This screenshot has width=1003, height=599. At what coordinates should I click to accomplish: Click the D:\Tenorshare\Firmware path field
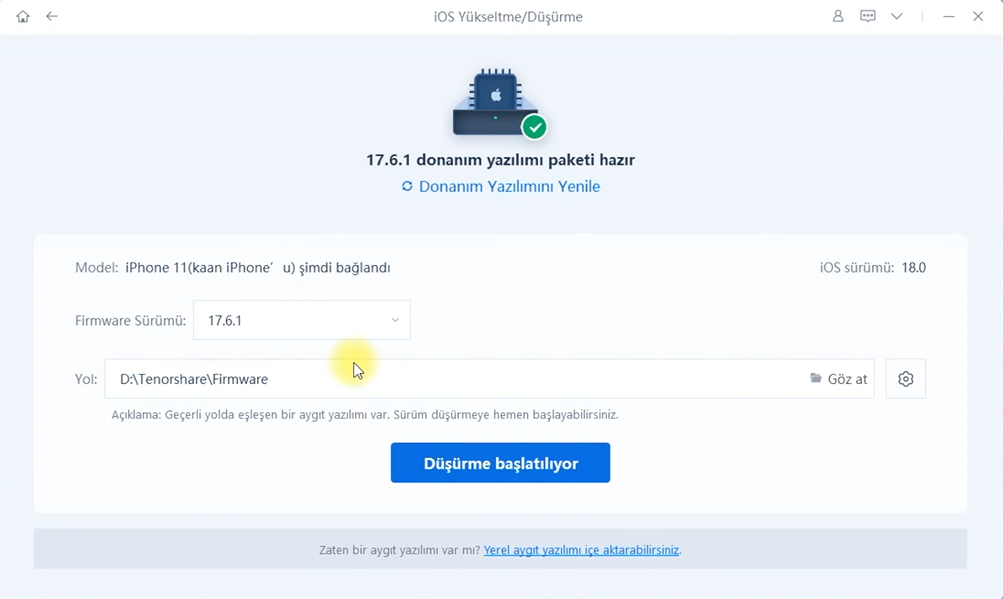[x=450, y=379]
